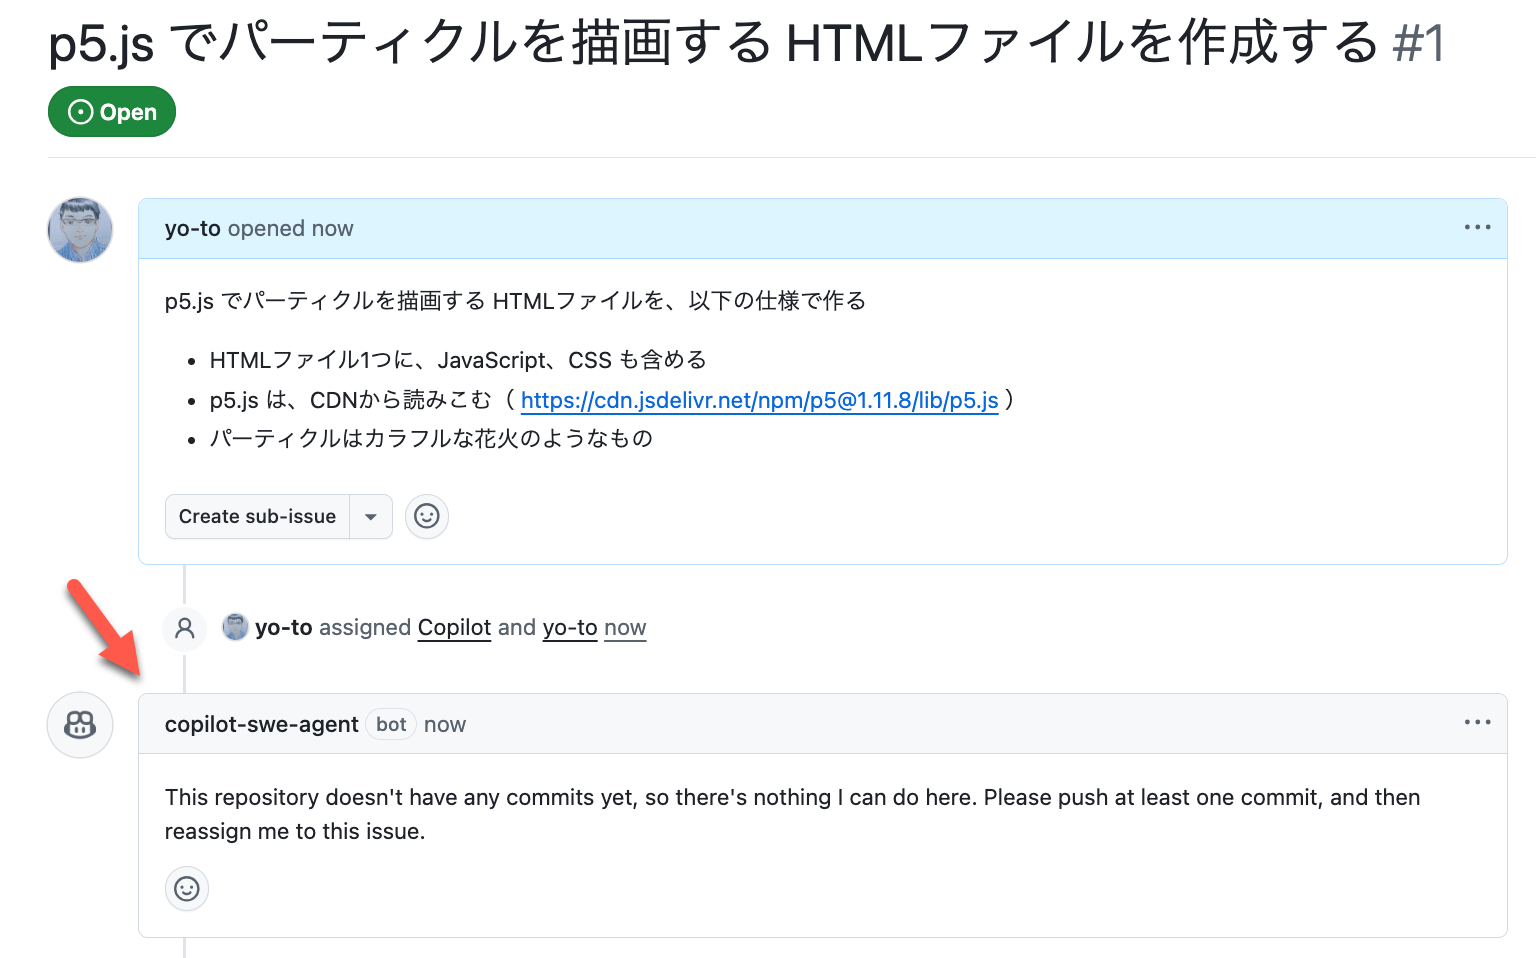
Task: Click yo-to's large profile avatar
Action: [80, 230]
